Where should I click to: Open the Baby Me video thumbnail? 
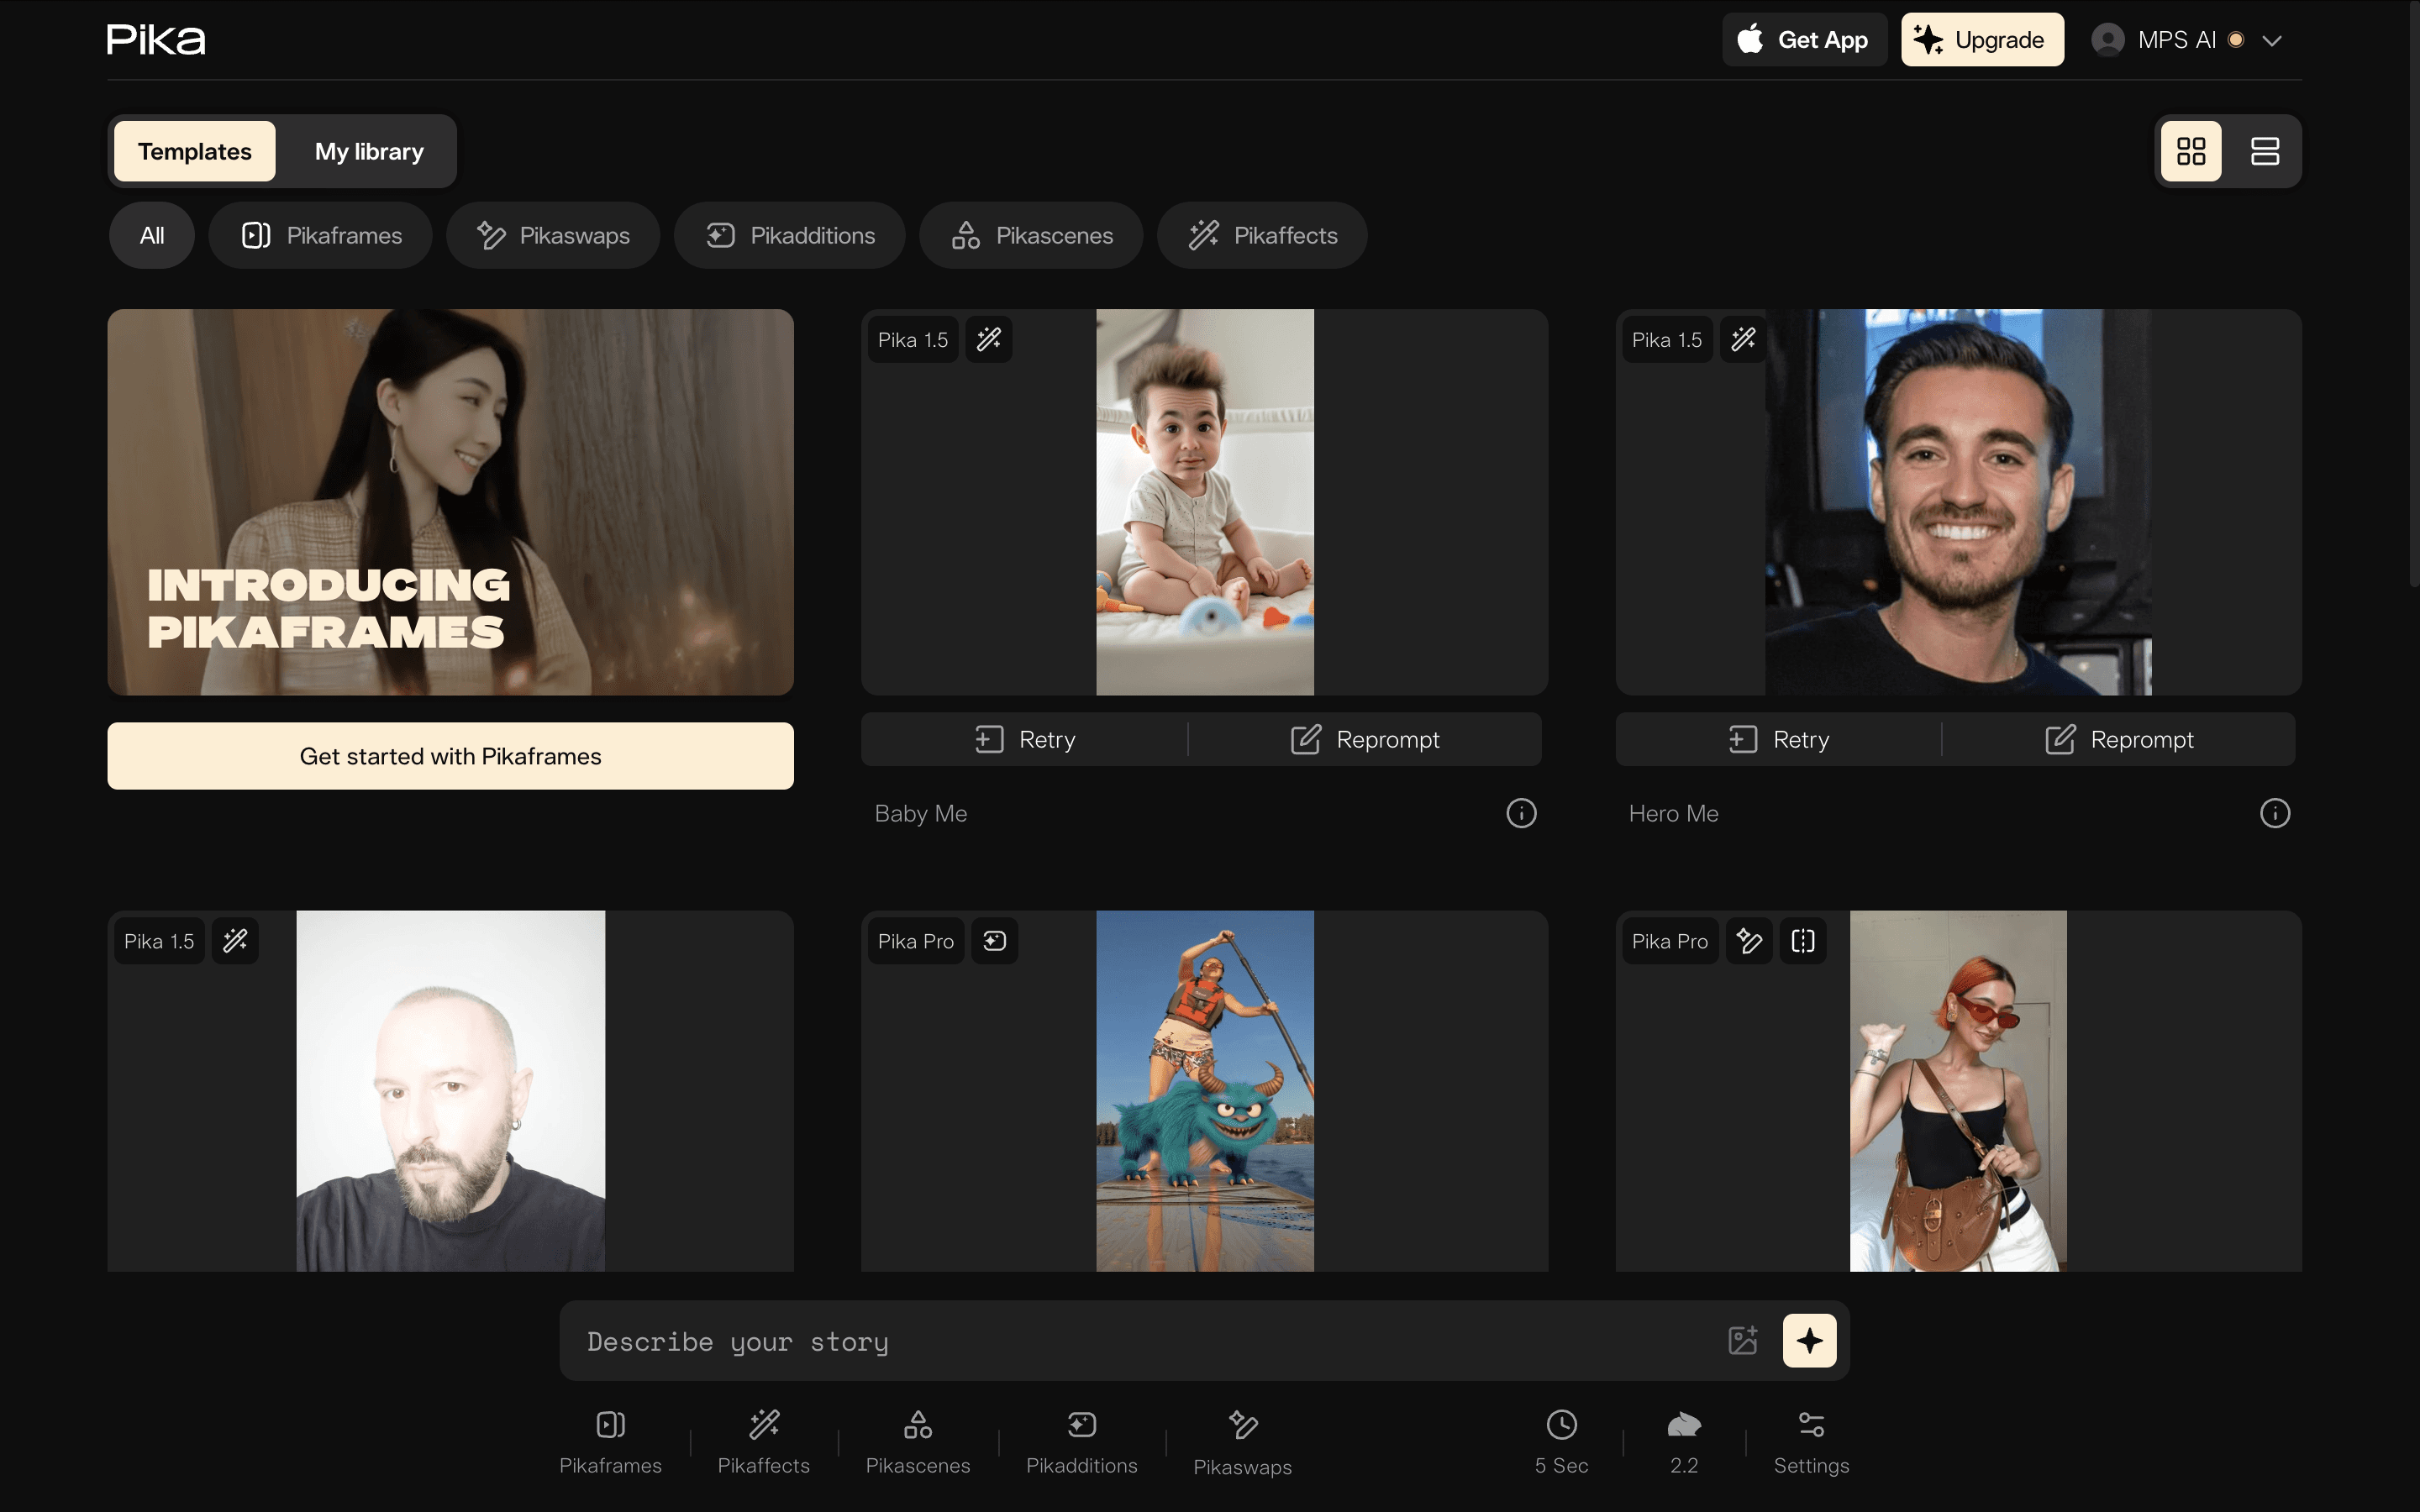(1205, 502)
